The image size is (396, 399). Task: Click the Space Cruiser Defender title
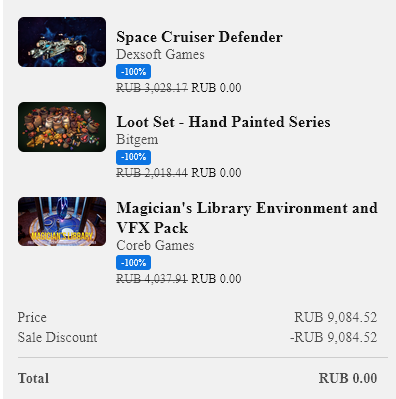pyautogui.click(x=199, y=37)
